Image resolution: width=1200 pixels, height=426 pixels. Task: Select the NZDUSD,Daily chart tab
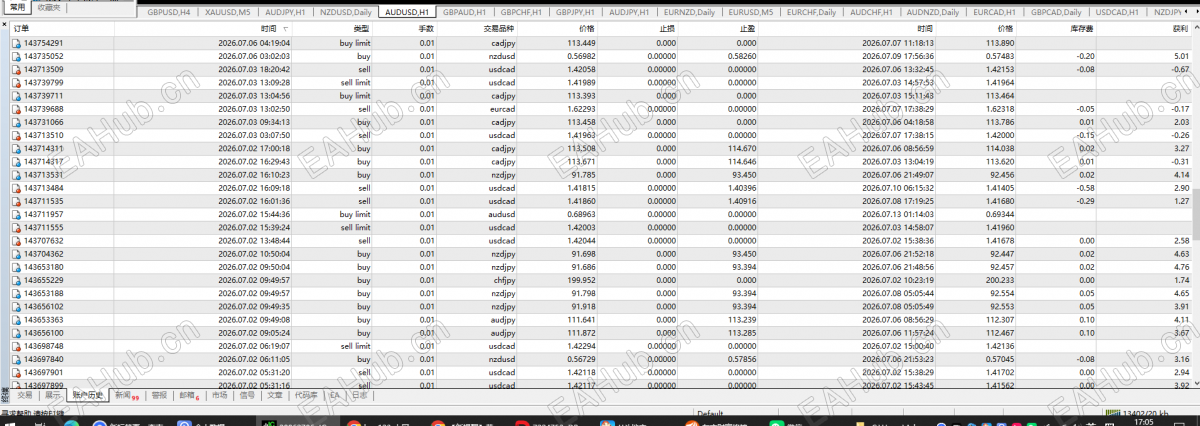pyautogui.click(x=345, y=12)
